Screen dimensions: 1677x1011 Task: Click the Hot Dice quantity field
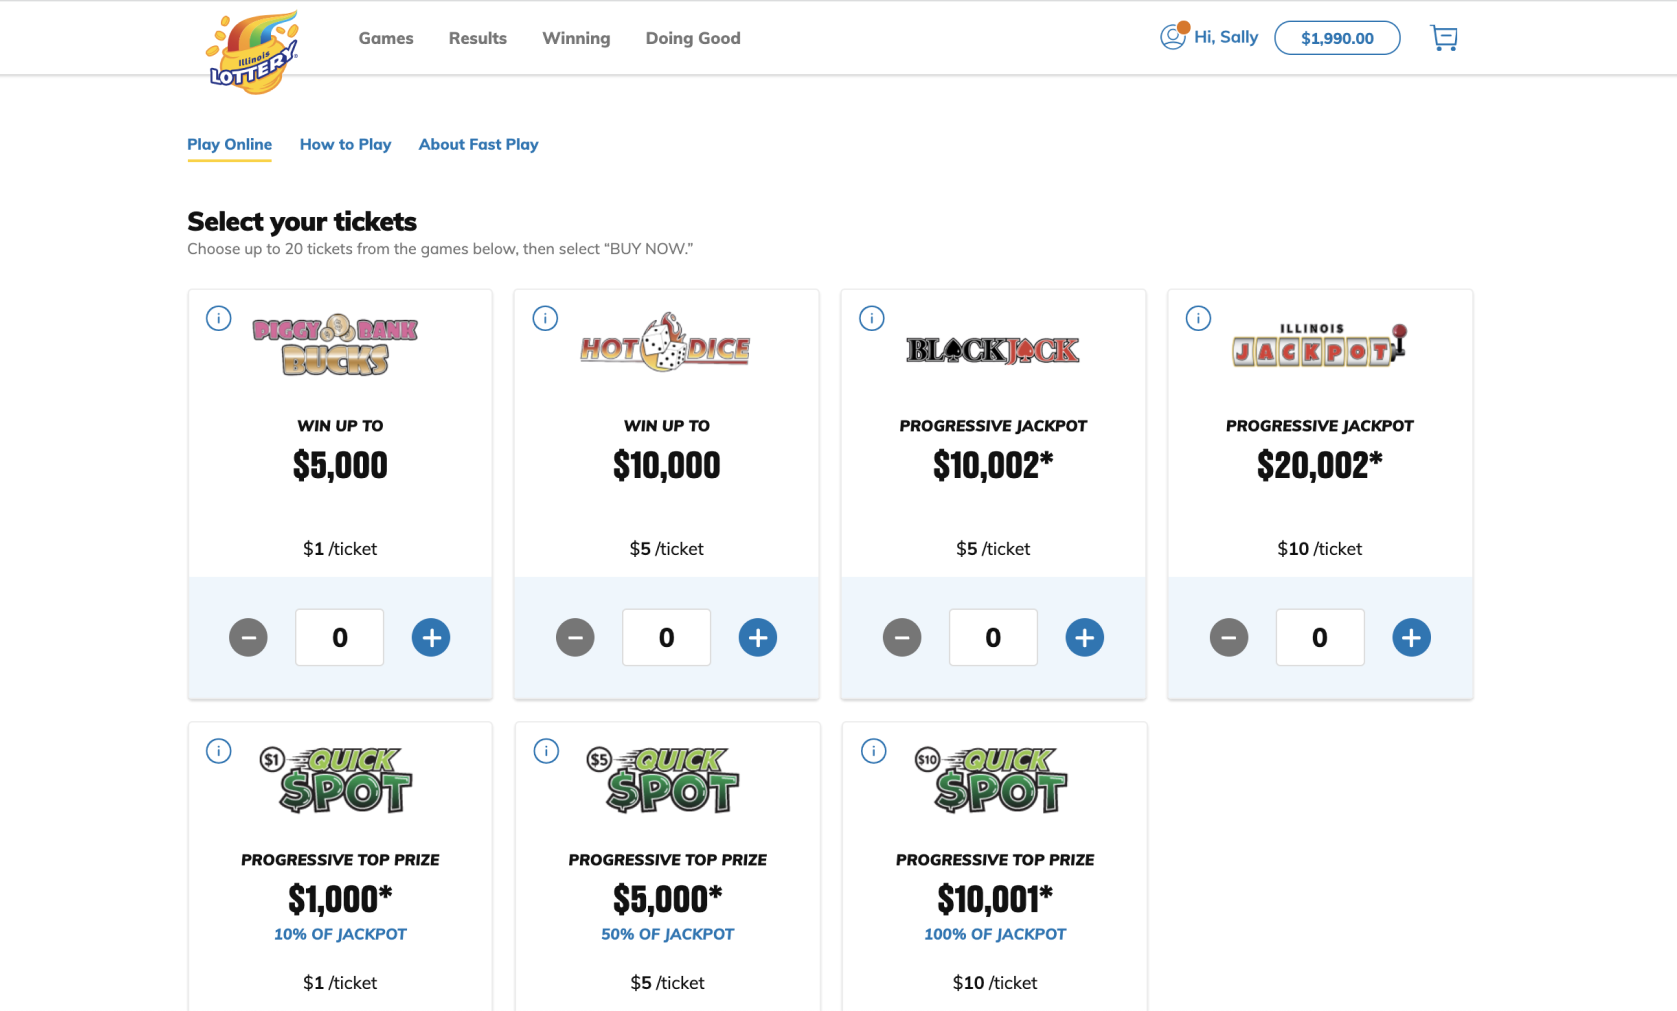coord(667,637)
